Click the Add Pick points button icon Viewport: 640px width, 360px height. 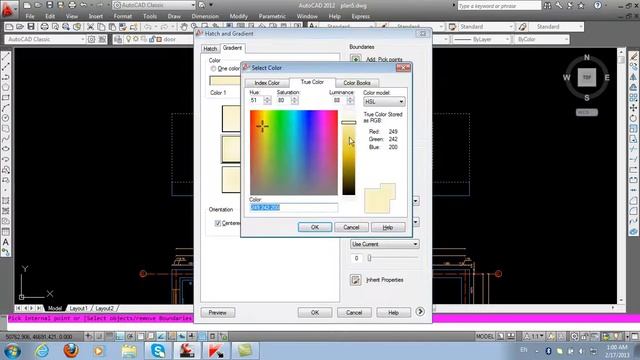(356, 59)
